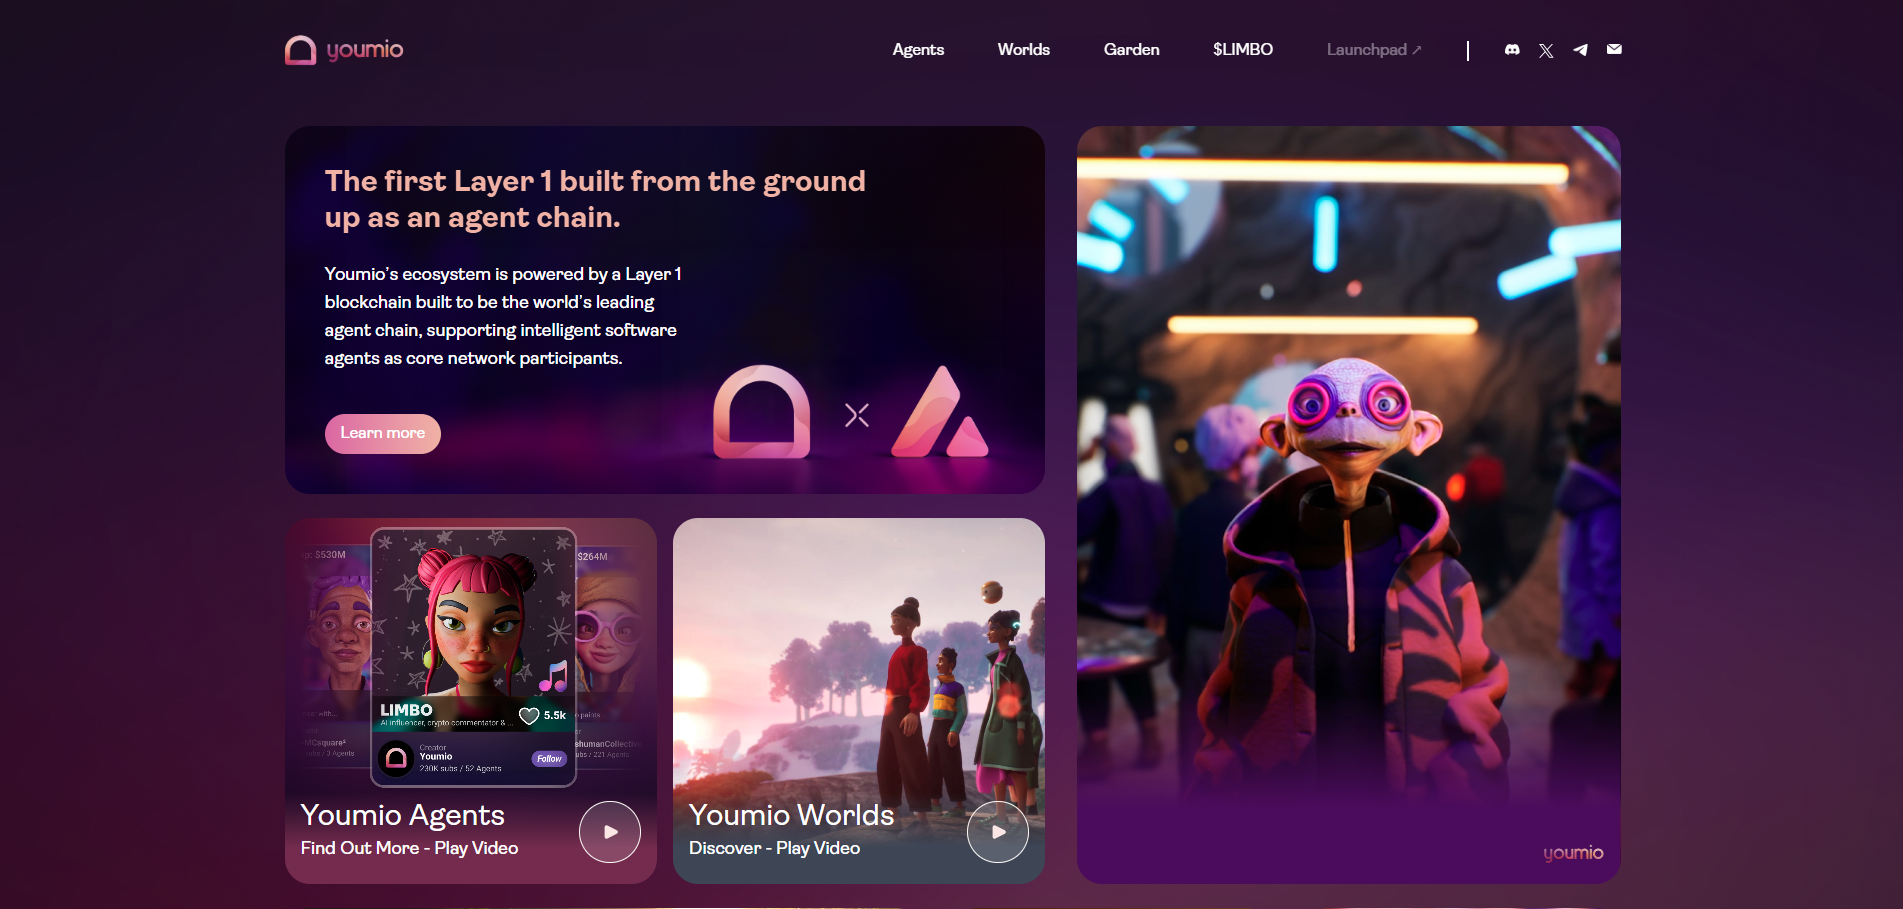Open the Garden nav link
1903x909 pixels.
pyautogui.click(x=1131, y=50)
